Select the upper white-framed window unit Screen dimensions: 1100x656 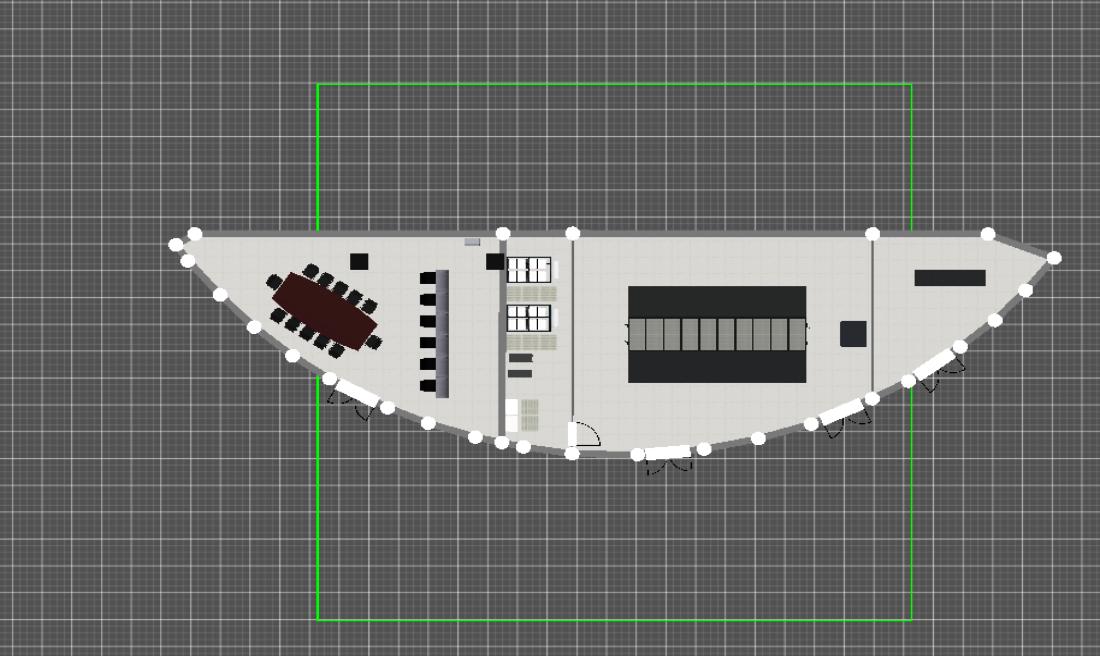529,270
